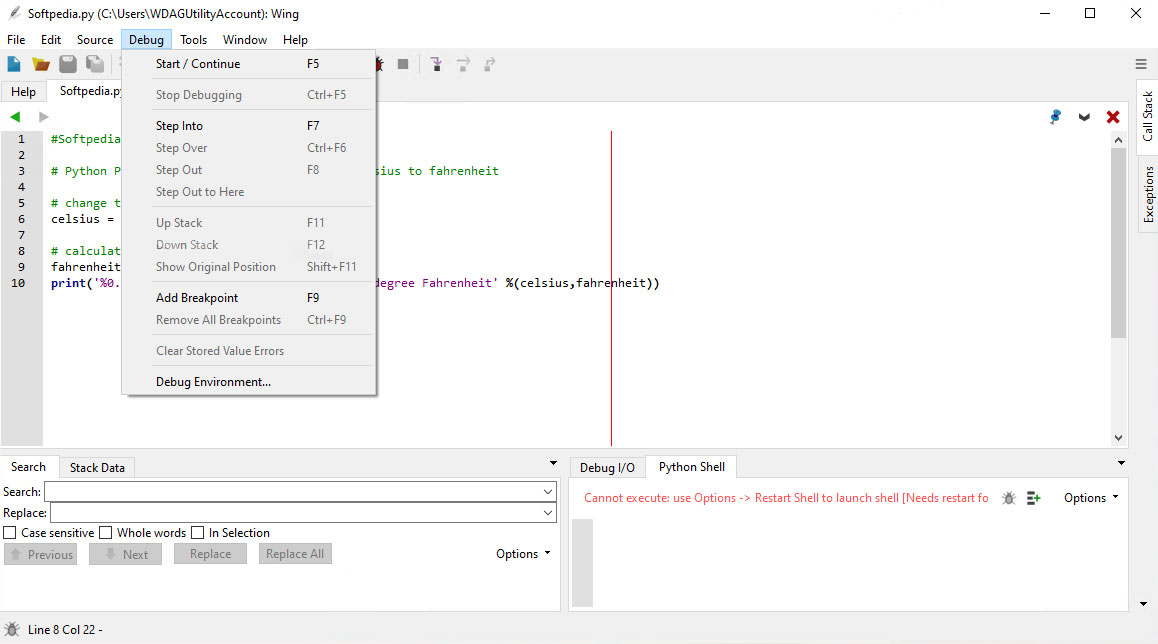Open the Replace field history dropdown arrow
The width and height of the screenshot is (1158, 644).
click(548, 513)
